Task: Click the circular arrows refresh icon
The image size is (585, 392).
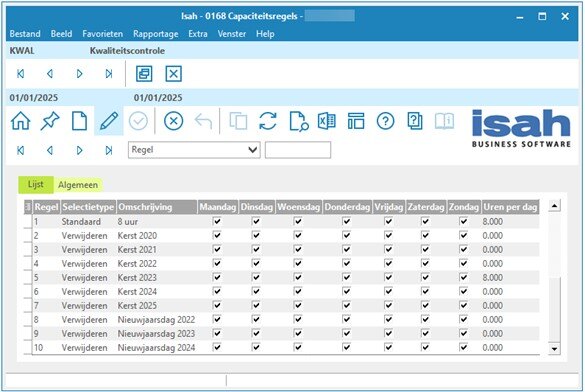Action: coord(268,121)
